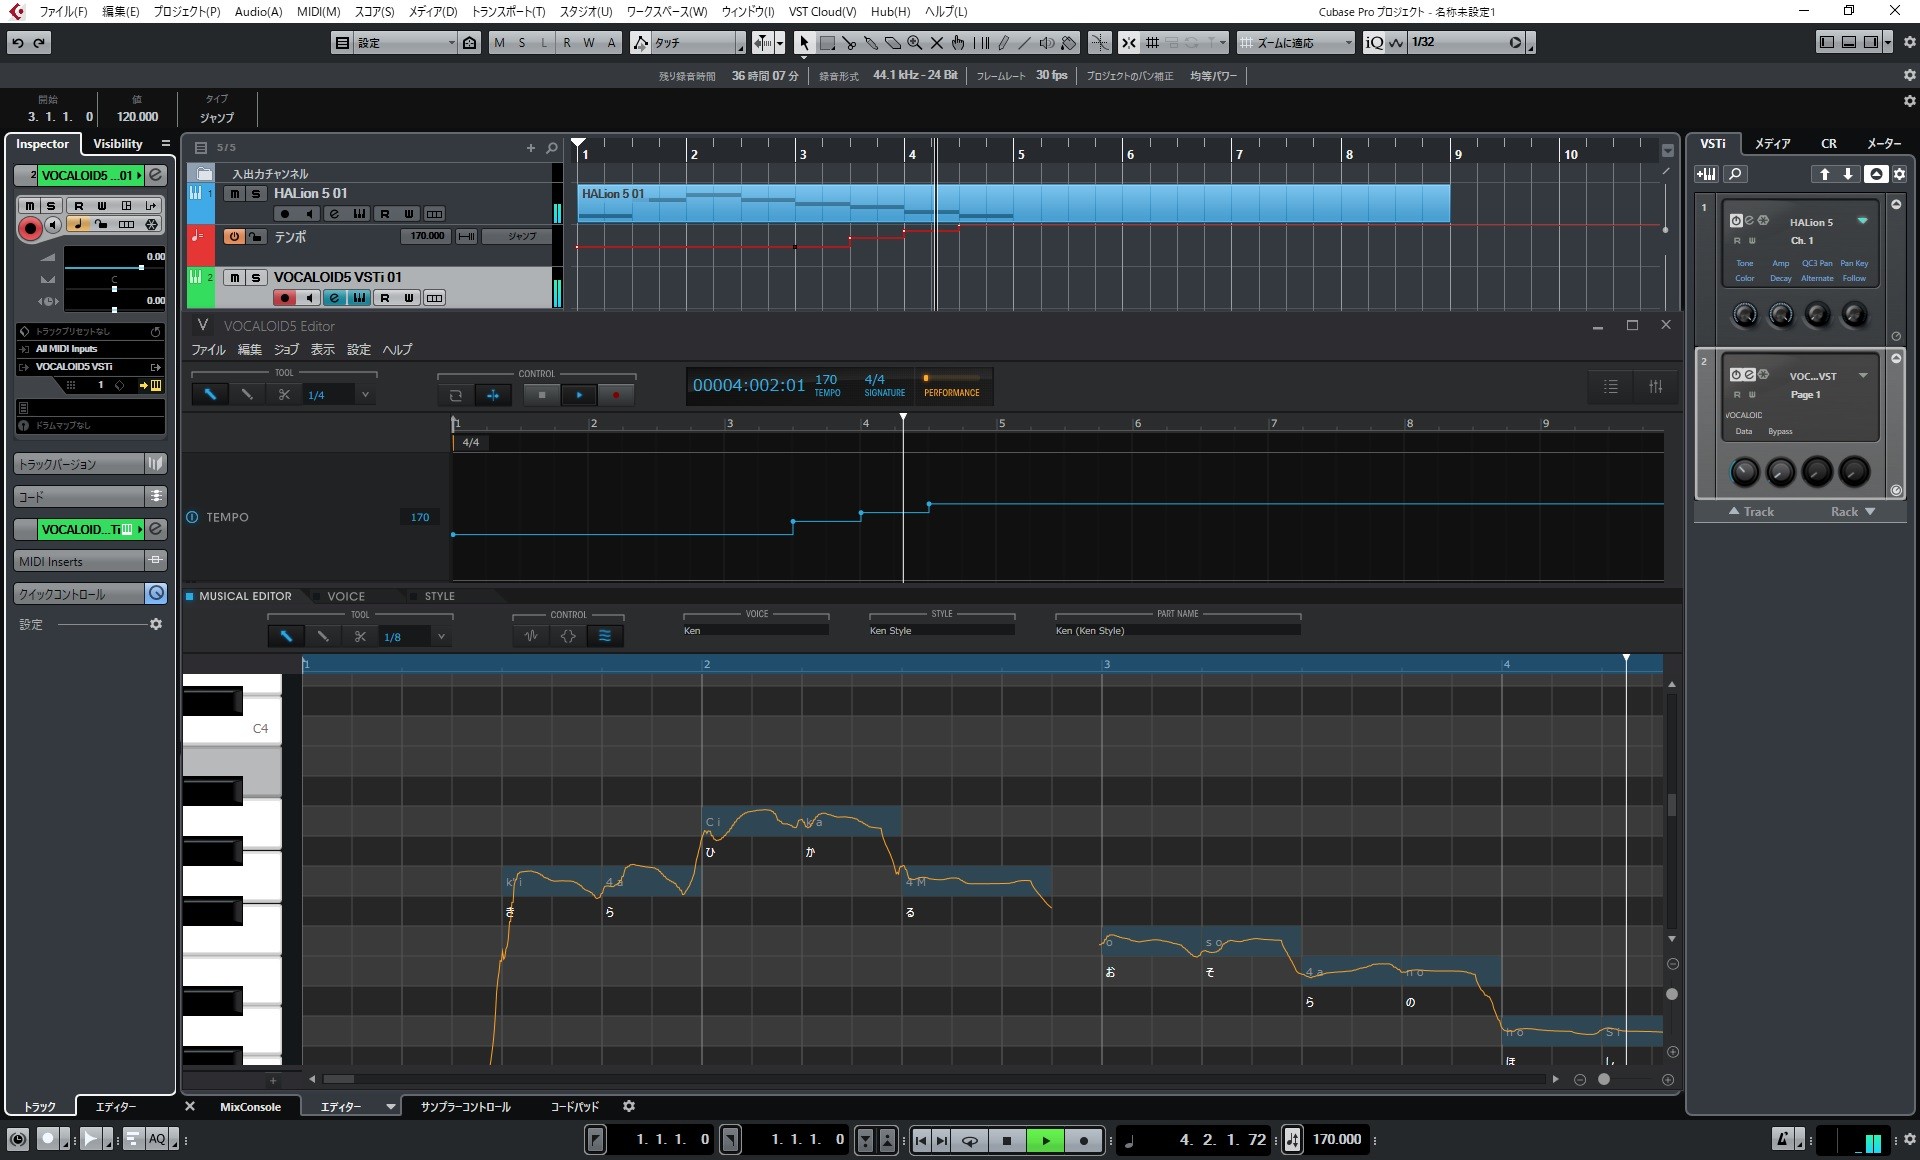
Task: Select the Draw tool in the project toolbar
Action: [1002, 43]
